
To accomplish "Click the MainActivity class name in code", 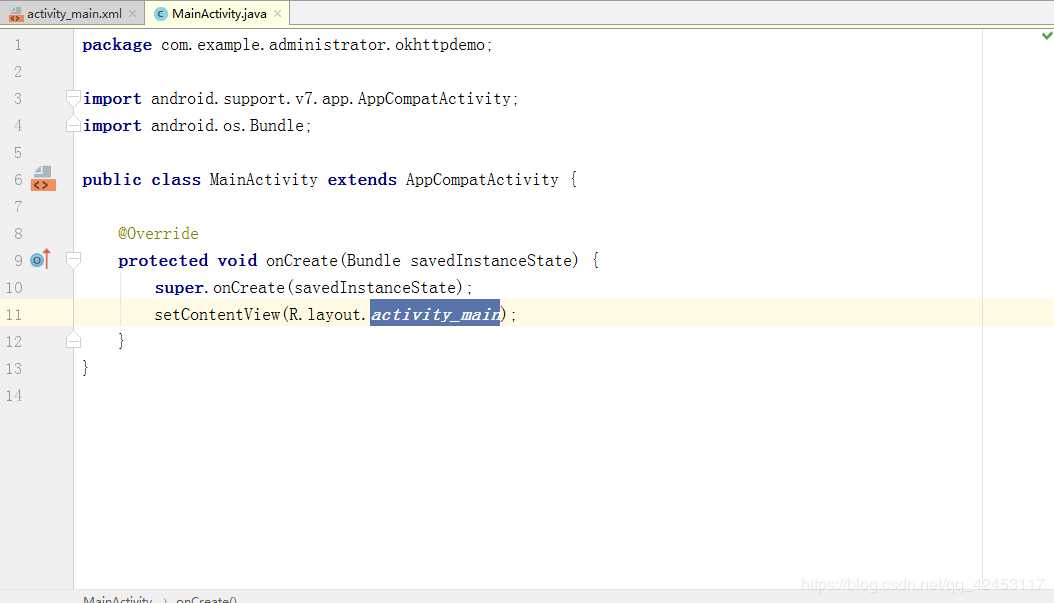I will pyautogui.click(x=264, y=179).
